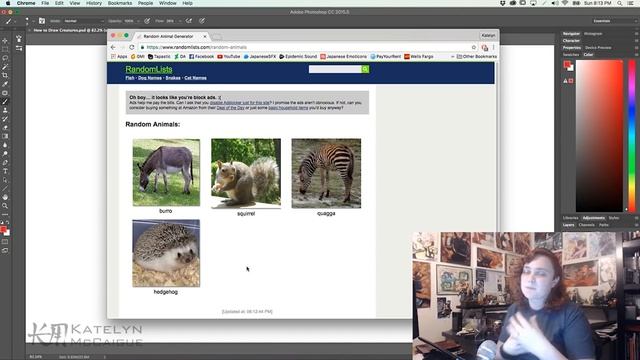Select the Hand tool
This screenshot has height=360, width=640.
(x=5, y=197)
